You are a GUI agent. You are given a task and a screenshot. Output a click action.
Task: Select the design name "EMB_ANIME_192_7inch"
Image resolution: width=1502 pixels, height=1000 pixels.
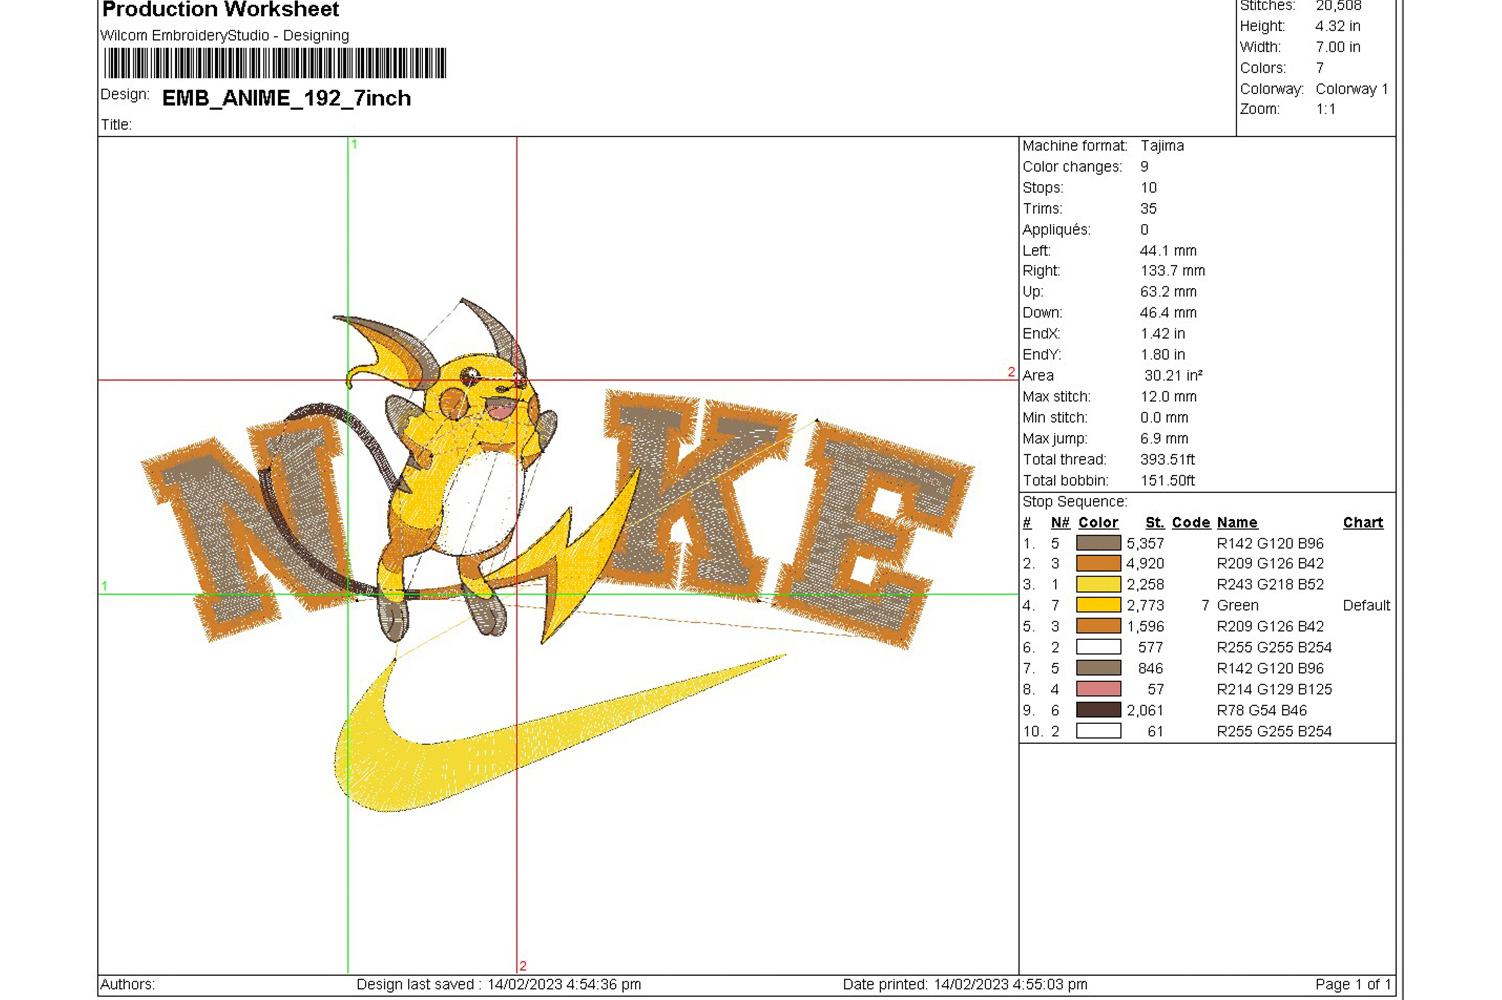coord(287,98)
